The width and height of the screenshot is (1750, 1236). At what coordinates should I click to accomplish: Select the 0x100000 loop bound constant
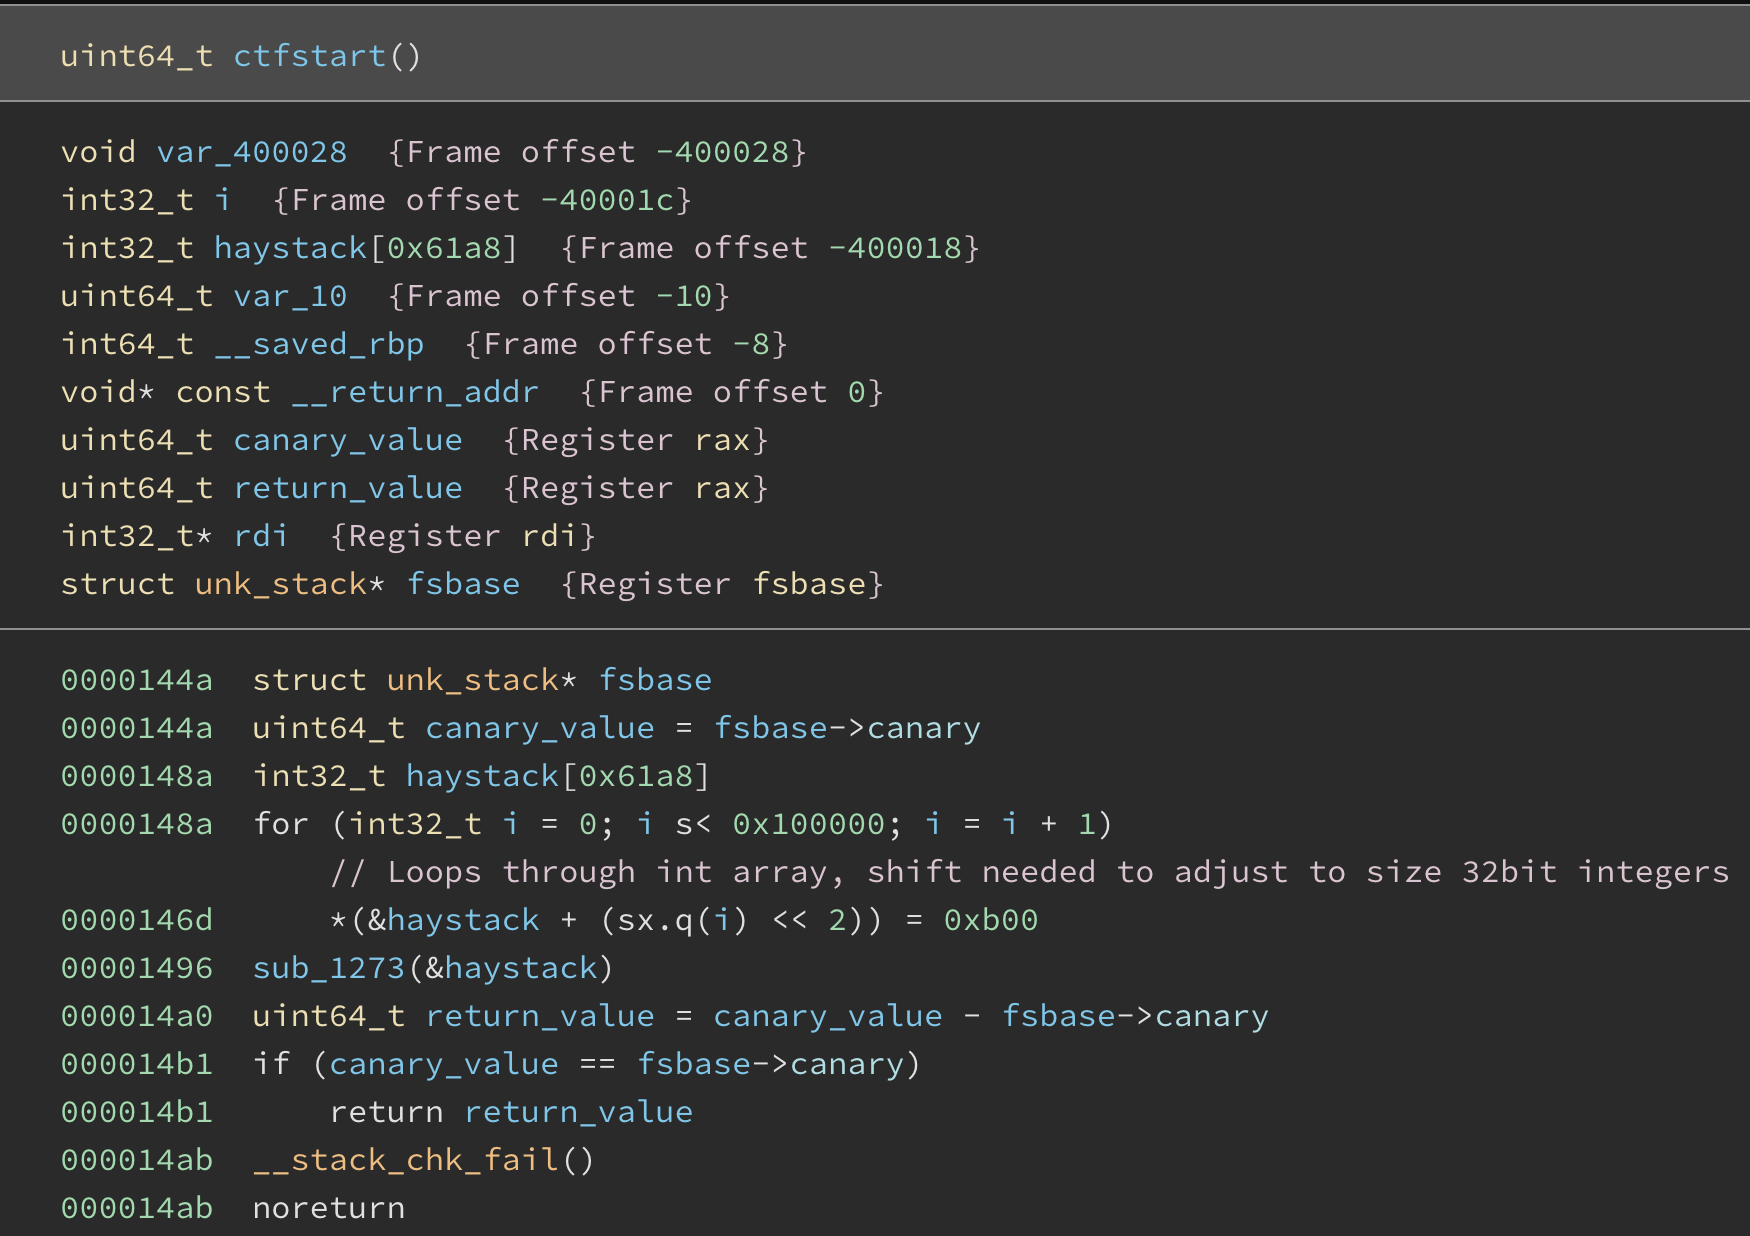[808, 824]
